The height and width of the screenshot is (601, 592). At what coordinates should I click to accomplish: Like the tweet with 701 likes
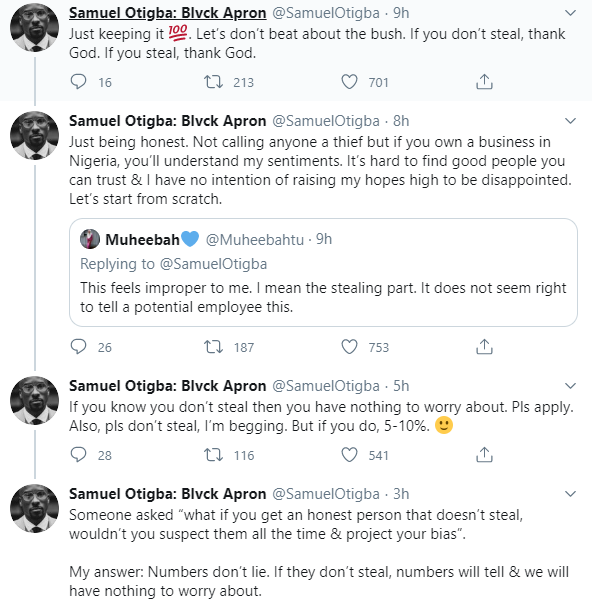click(349, 82)
